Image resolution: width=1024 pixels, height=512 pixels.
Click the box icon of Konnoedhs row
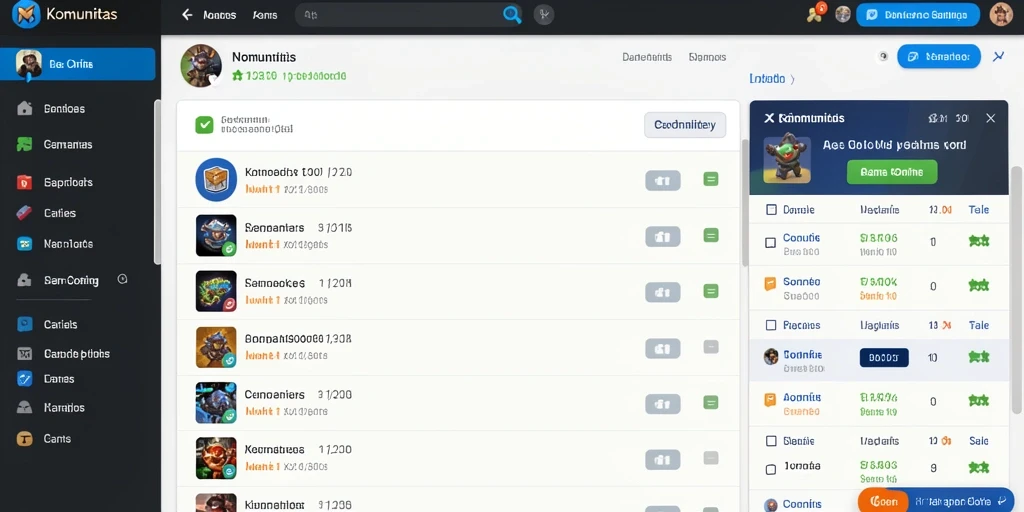pos(216,179)
